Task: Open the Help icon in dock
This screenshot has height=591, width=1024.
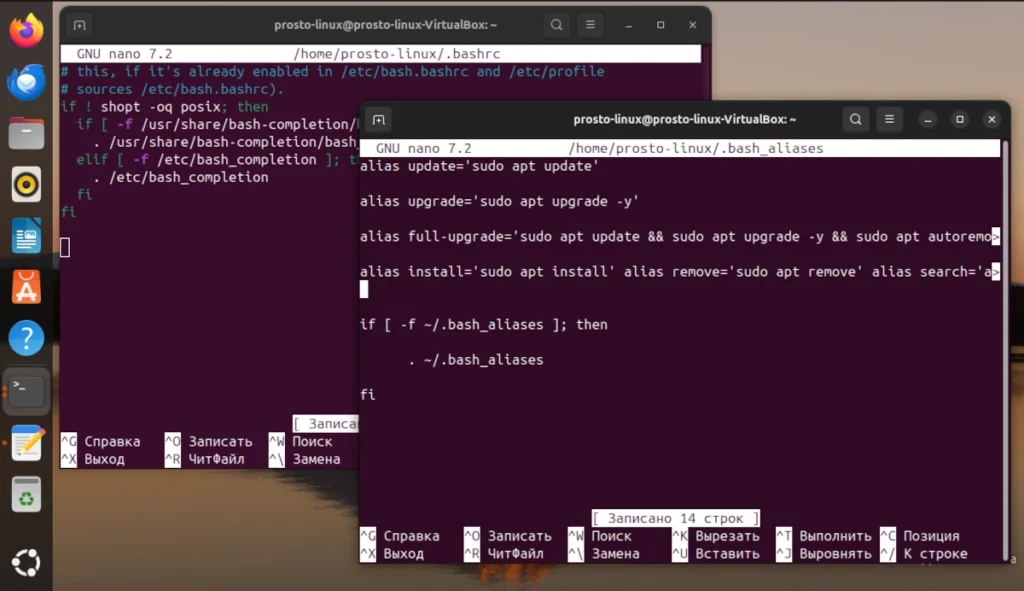Action: coord(26,338)
